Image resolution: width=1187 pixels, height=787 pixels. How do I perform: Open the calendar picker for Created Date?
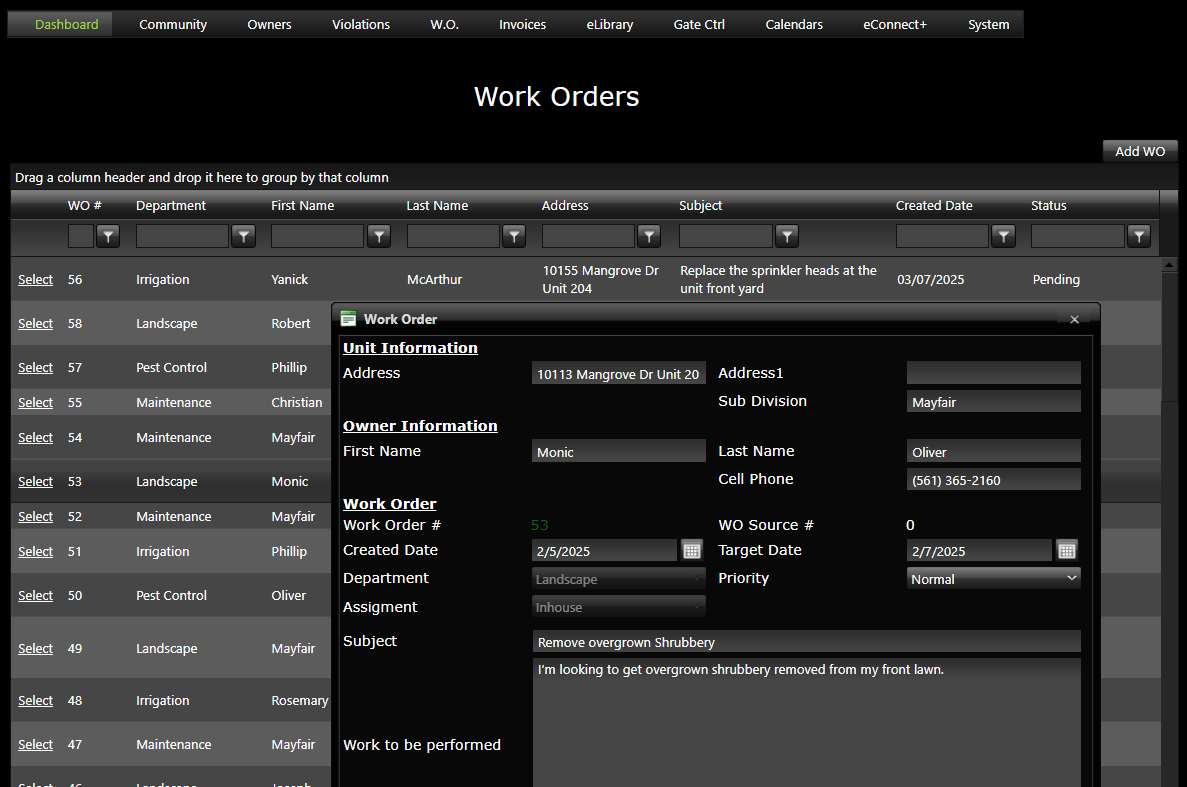[691, 549]
